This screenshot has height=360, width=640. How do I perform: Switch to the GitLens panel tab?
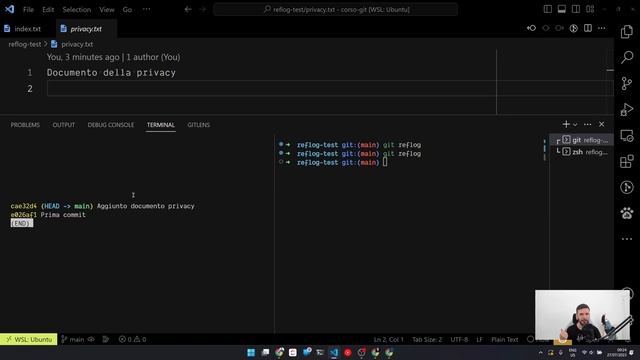tap(198, 125)
